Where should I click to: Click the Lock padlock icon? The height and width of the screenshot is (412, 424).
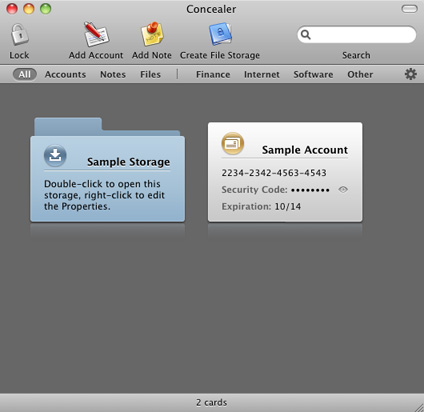tap(20, 34)
